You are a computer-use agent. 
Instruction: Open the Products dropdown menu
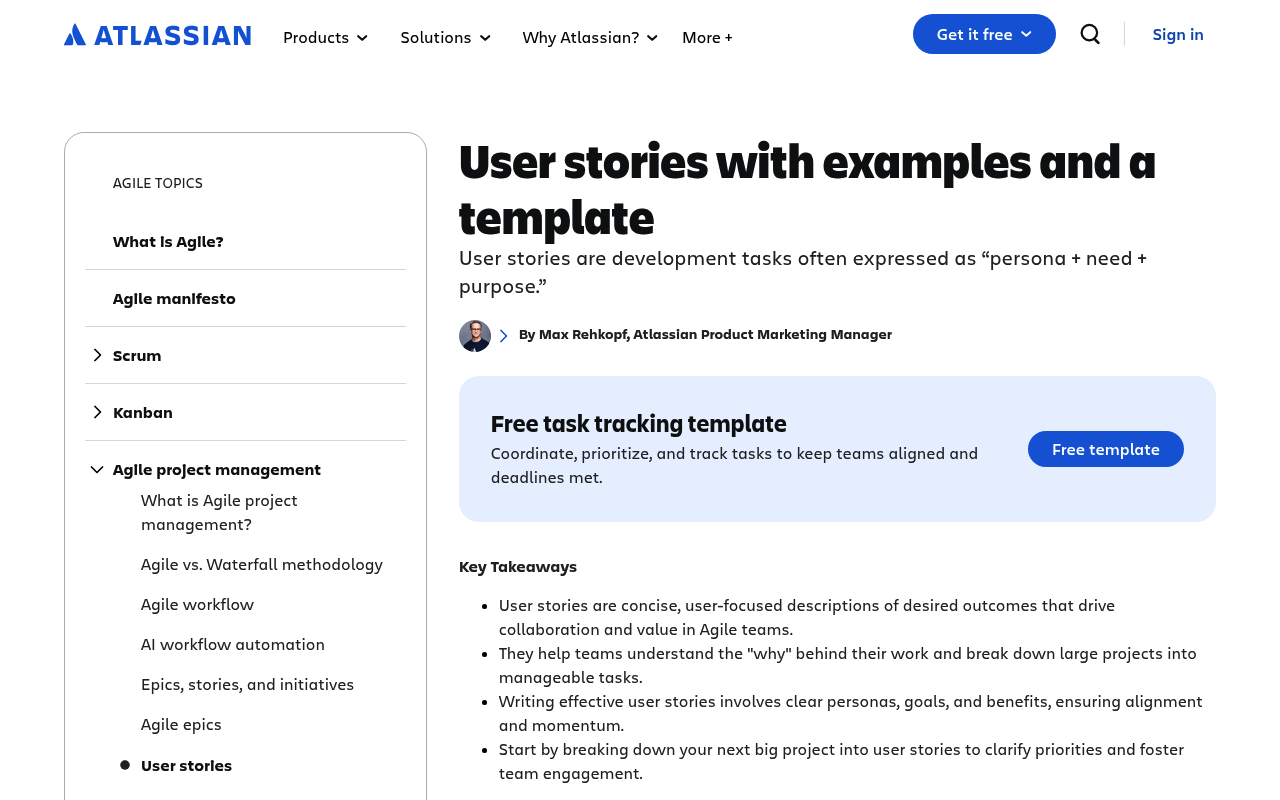[x=325, y=37]
